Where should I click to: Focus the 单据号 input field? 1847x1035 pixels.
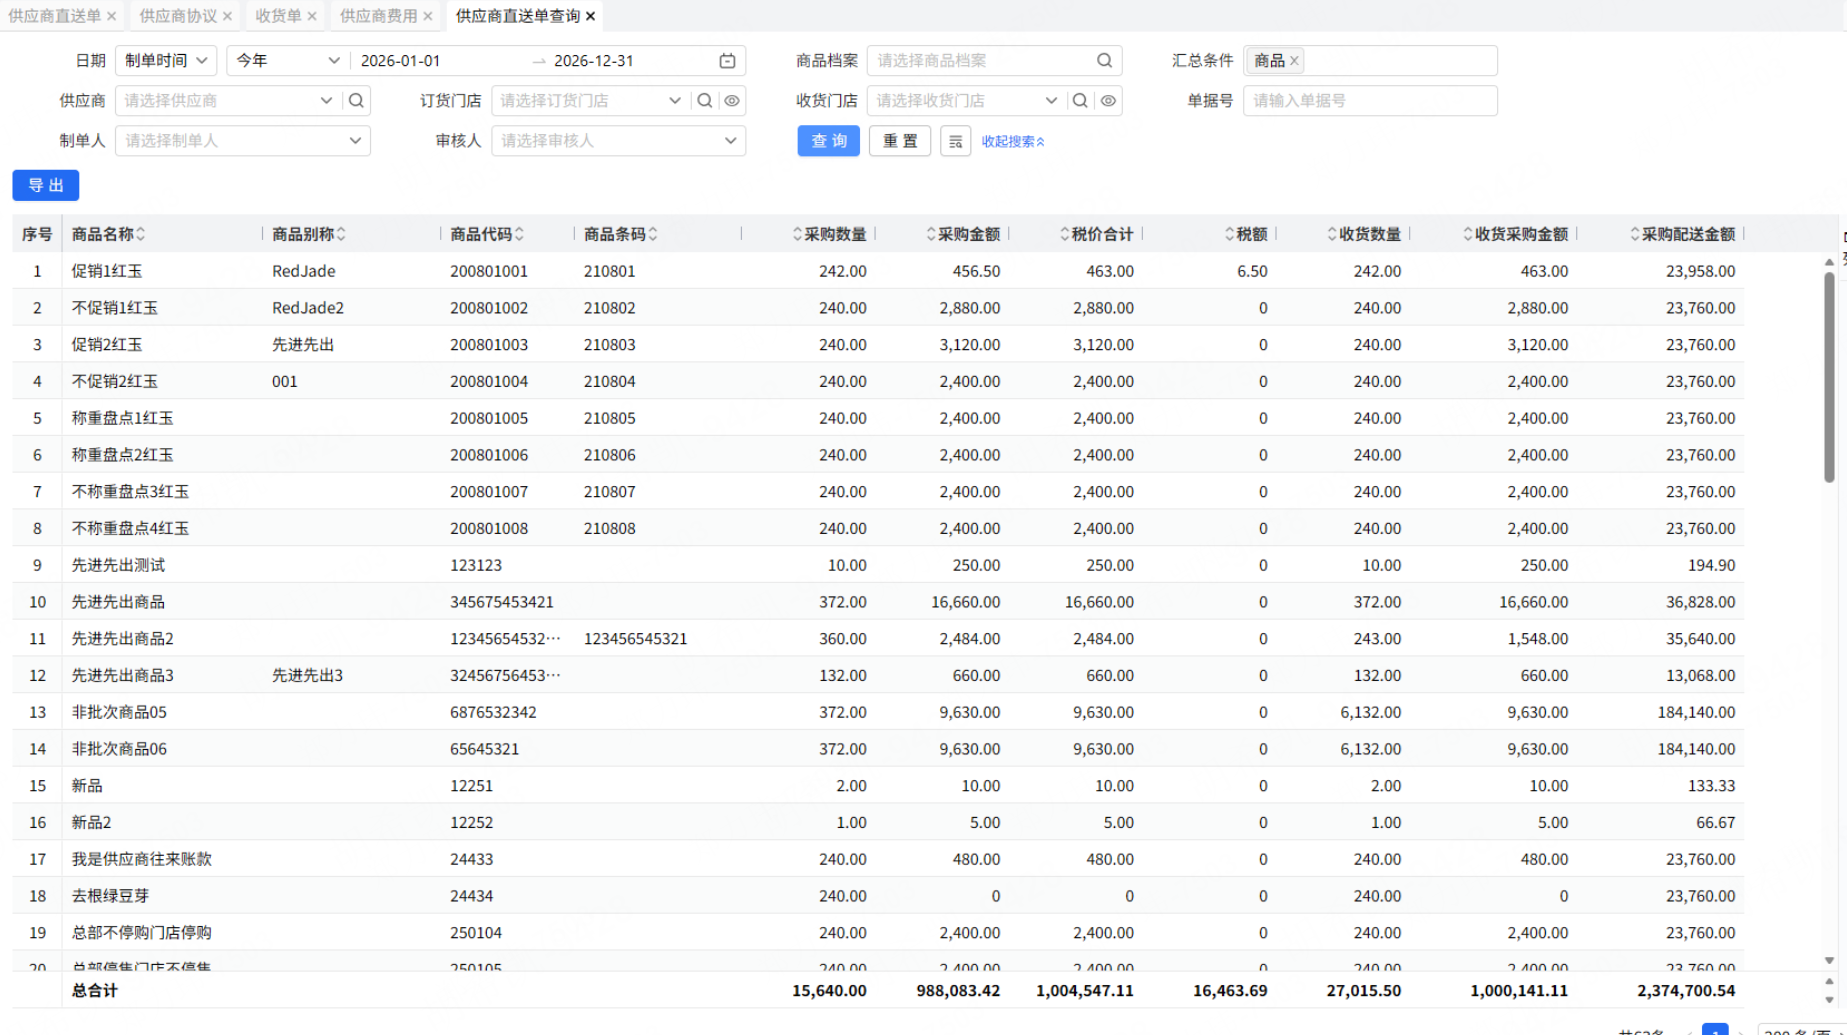click(1370, 101)
